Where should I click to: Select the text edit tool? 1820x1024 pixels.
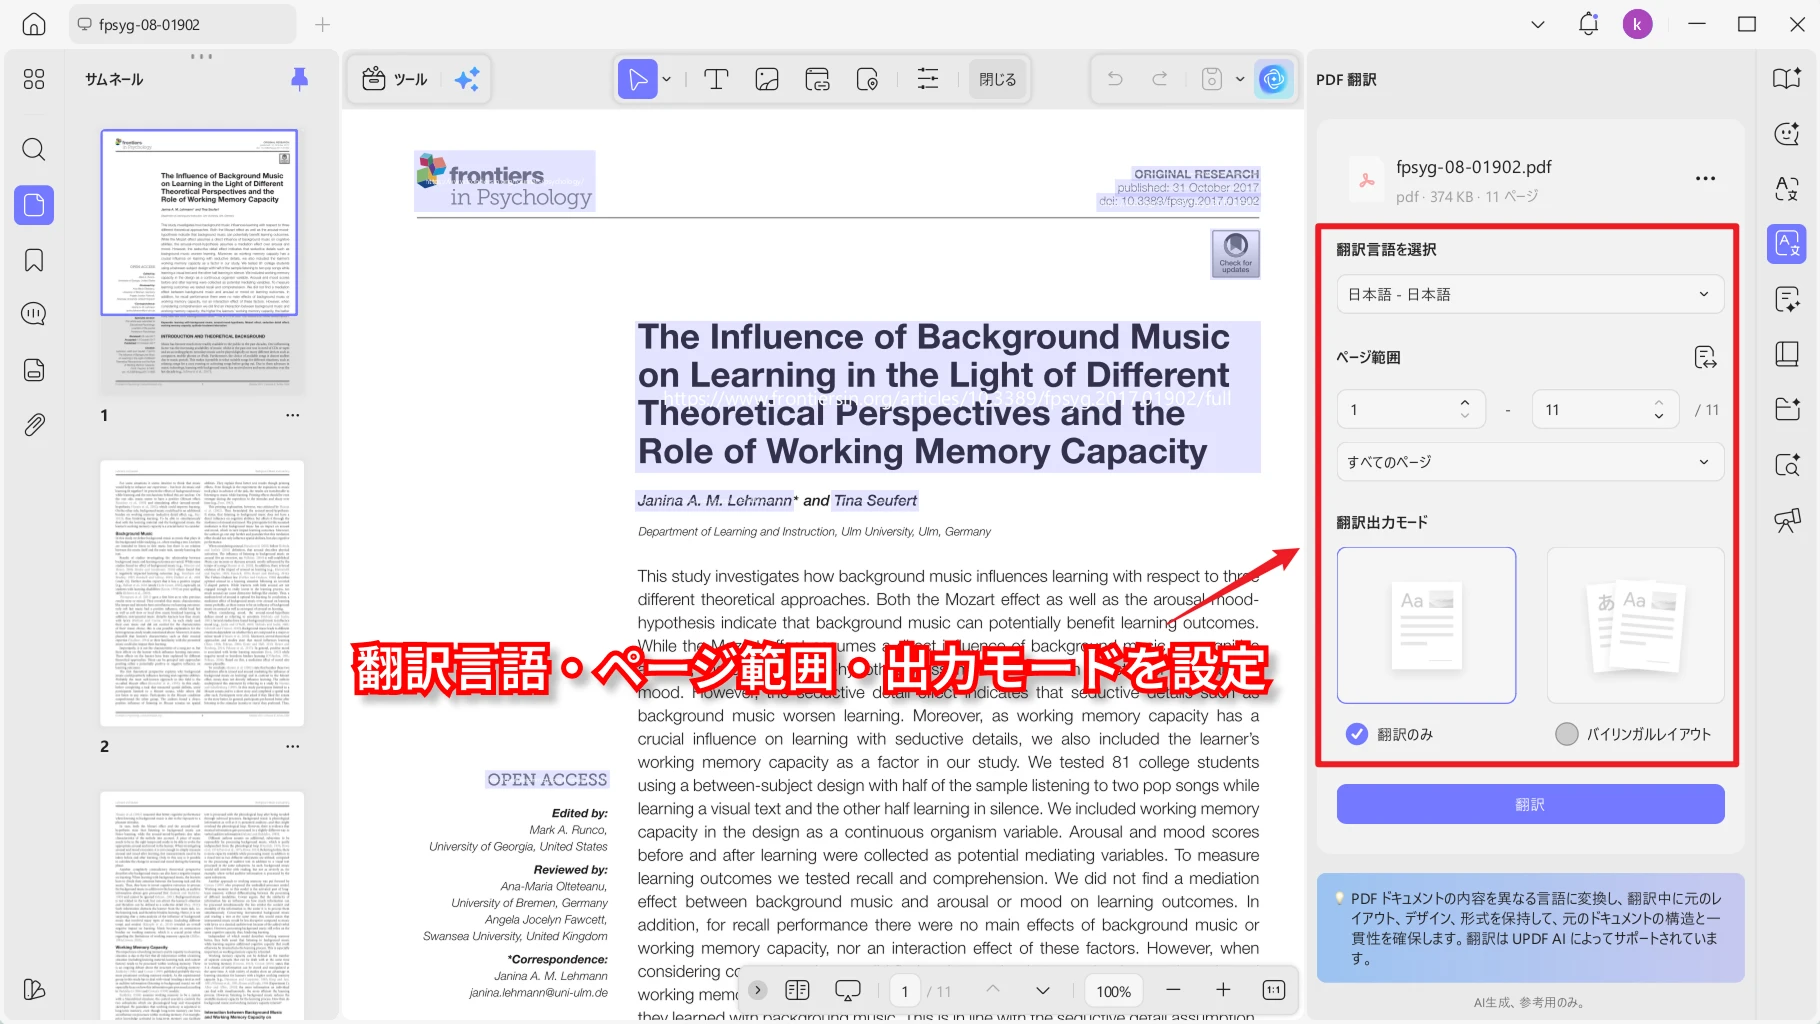716,79
